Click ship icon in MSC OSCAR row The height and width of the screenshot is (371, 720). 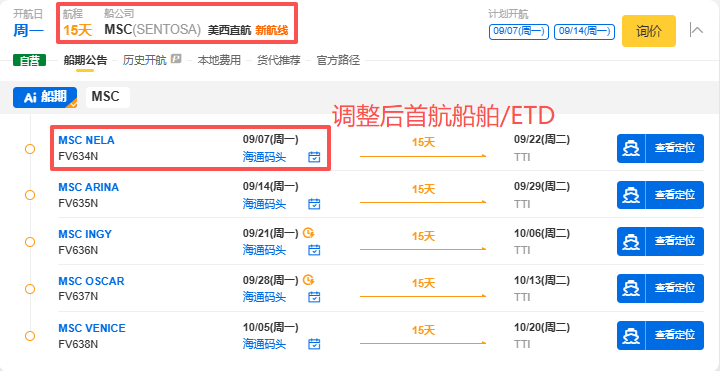point(631,288)
